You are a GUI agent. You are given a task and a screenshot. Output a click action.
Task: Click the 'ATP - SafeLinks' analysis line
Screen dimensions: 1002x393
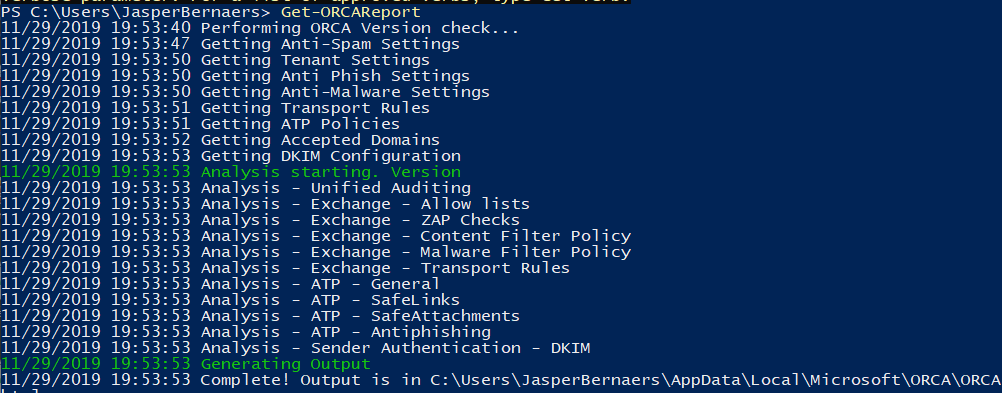pos(230,300)
